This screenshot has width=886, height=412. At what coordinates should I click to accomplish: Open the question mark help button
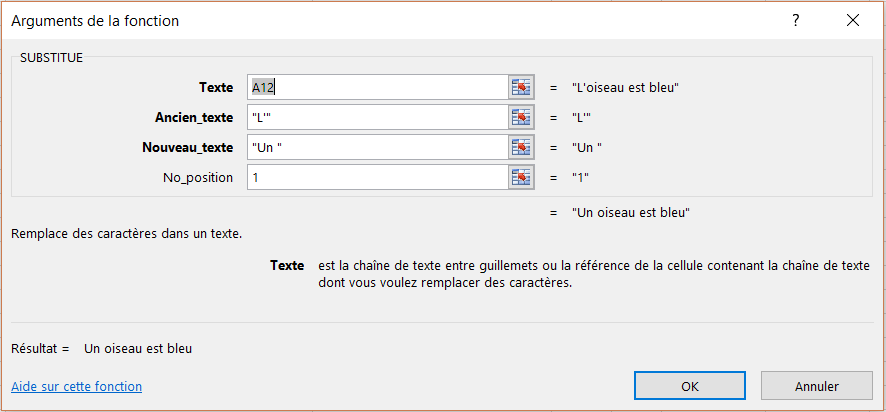click(796, 20)
